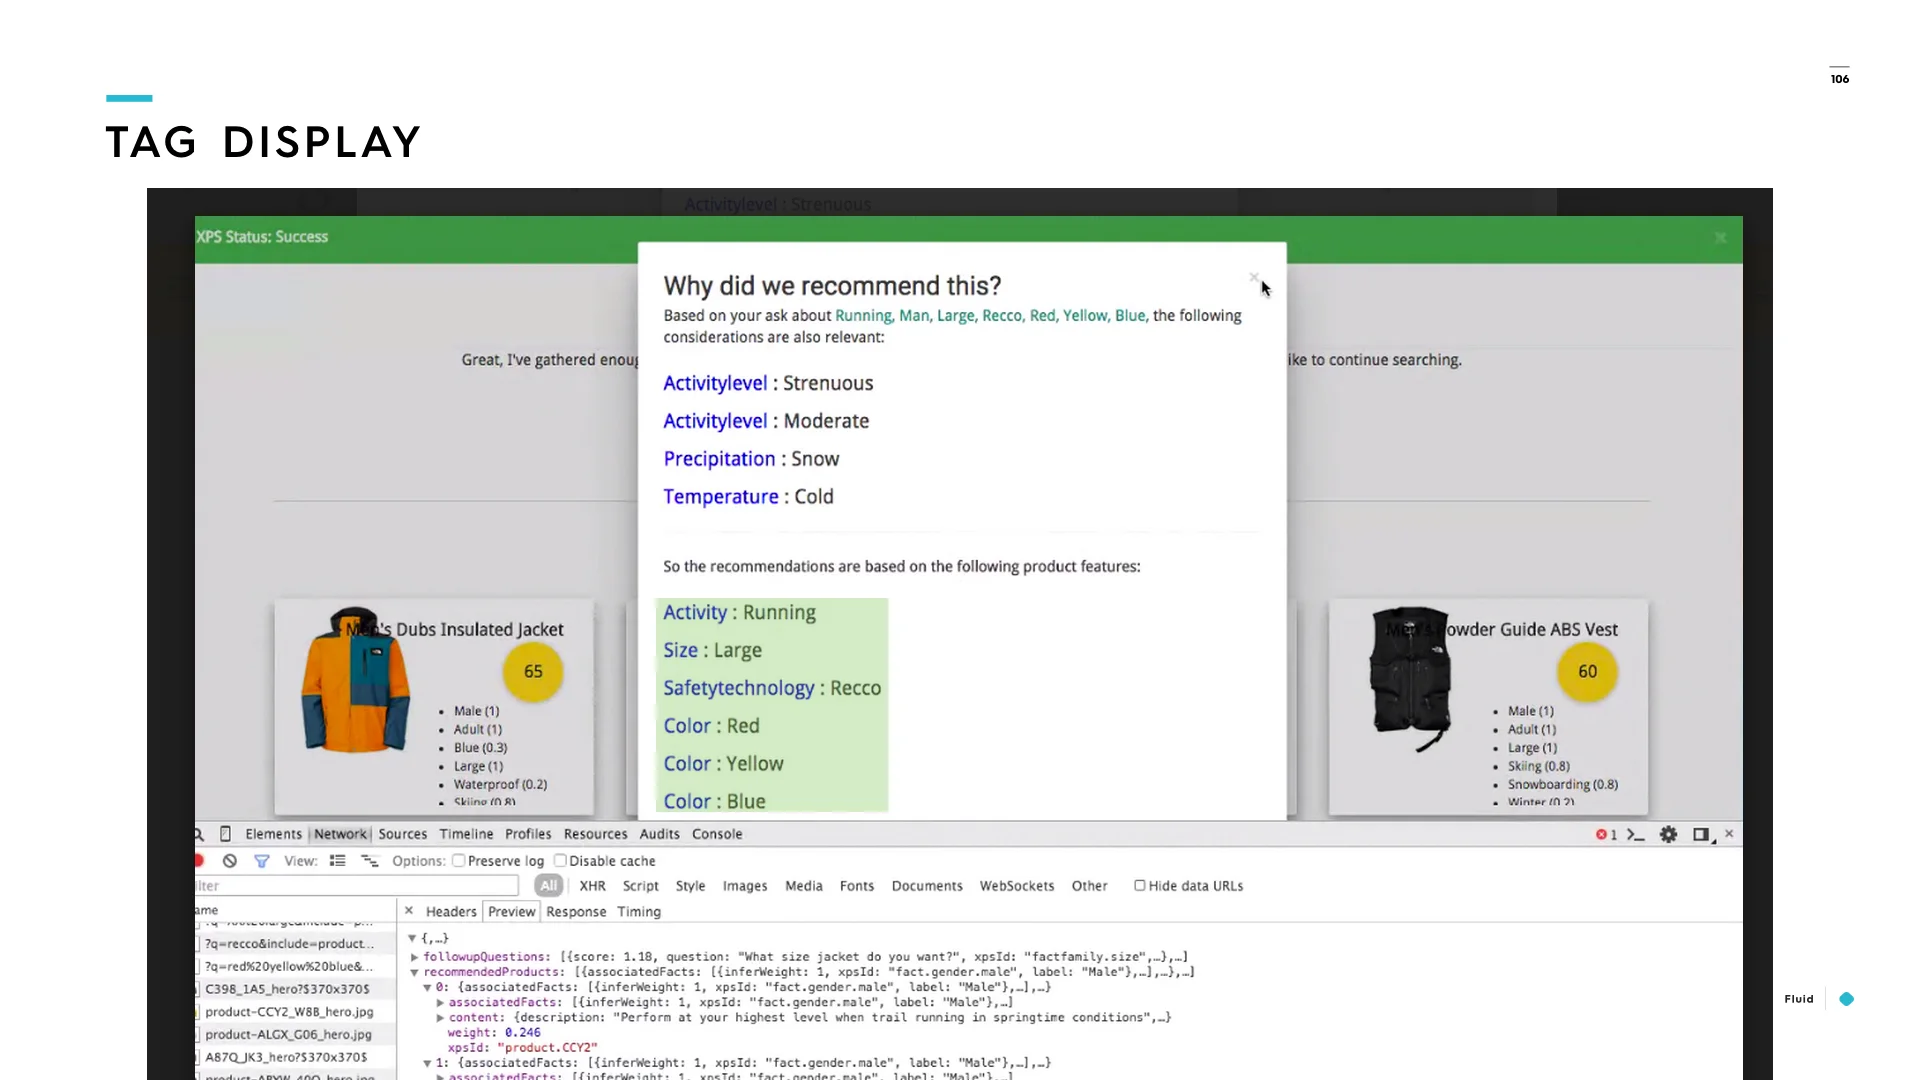Collapse the recommendedProducts node
Screen dimensions: 1920x1080
pyautogui.click(x=415, y=972)
